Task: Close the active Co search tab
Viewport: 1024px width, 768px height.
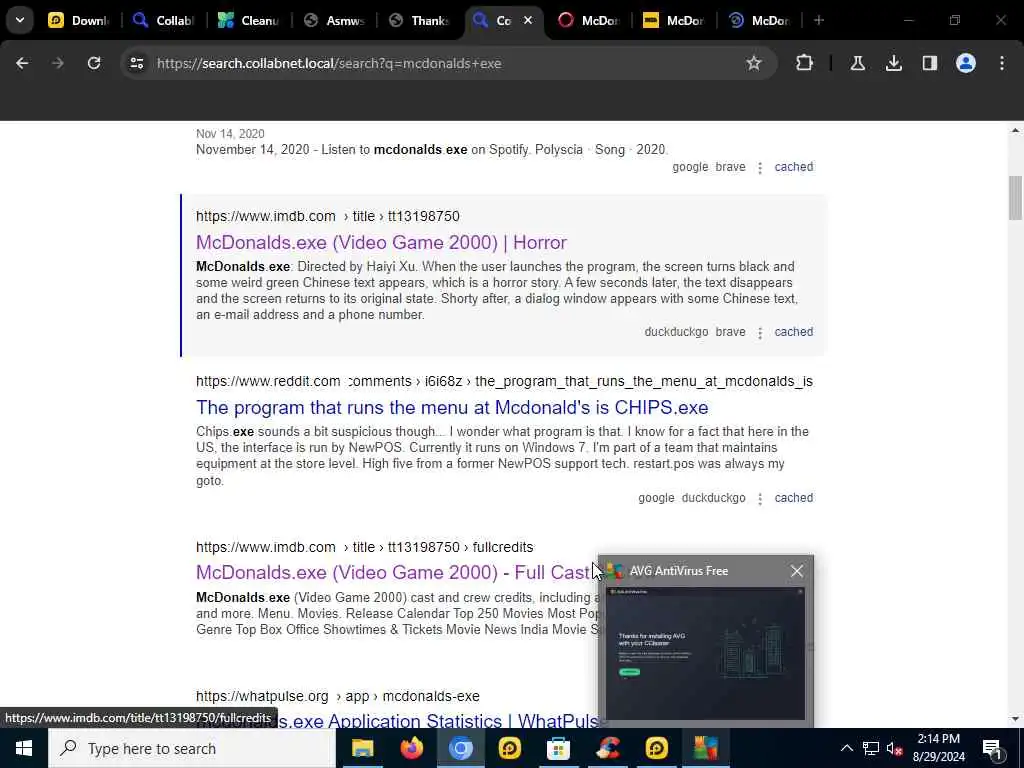Action: 528,20
